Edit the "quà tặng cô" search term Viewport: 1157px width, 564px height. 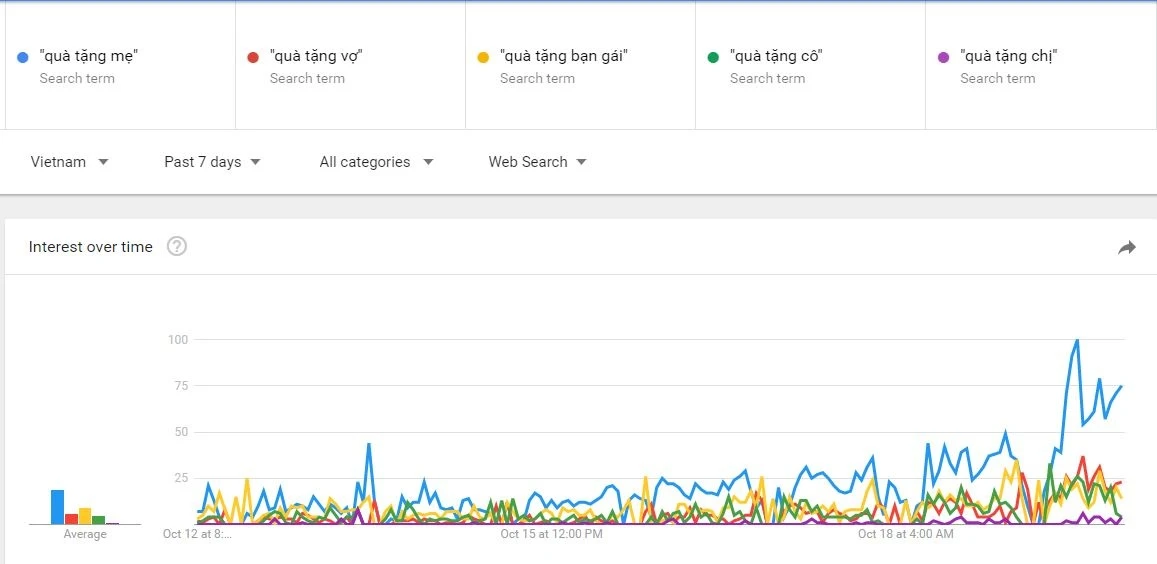pos(776,56)
